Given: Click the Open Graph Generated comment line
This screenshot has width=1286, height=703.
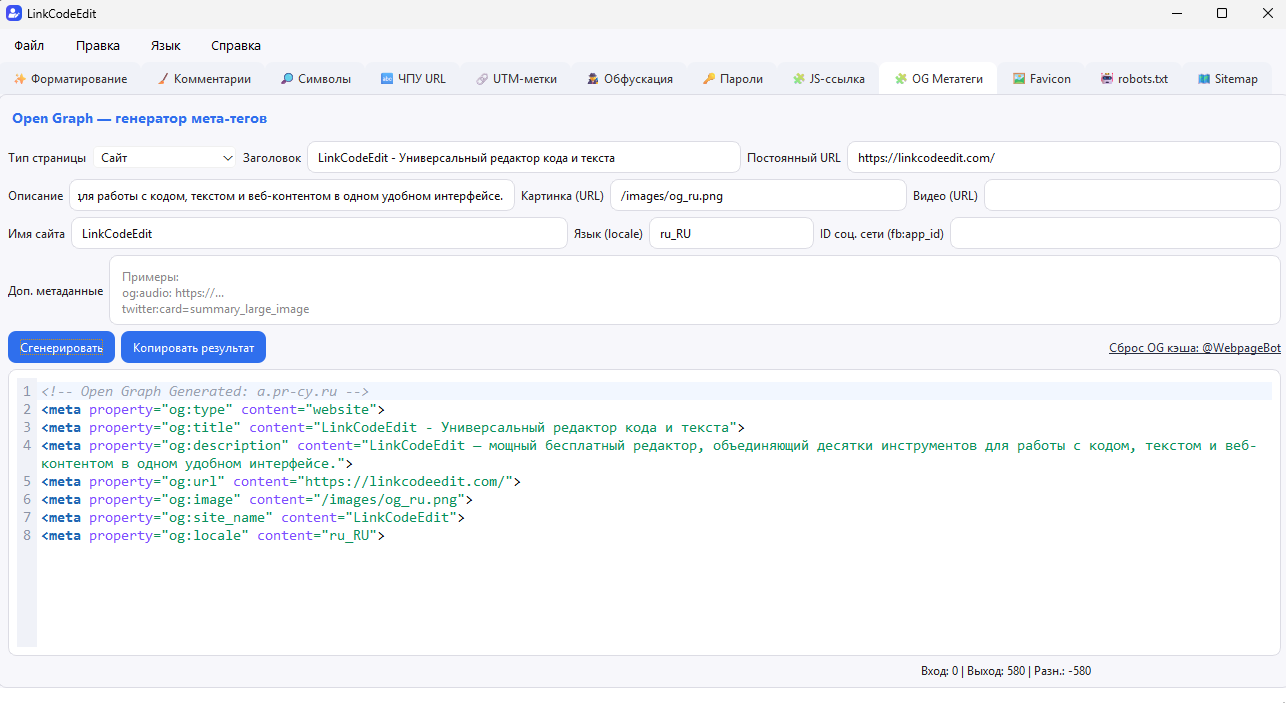Looking at the screenshot, I should coord(206,391).
